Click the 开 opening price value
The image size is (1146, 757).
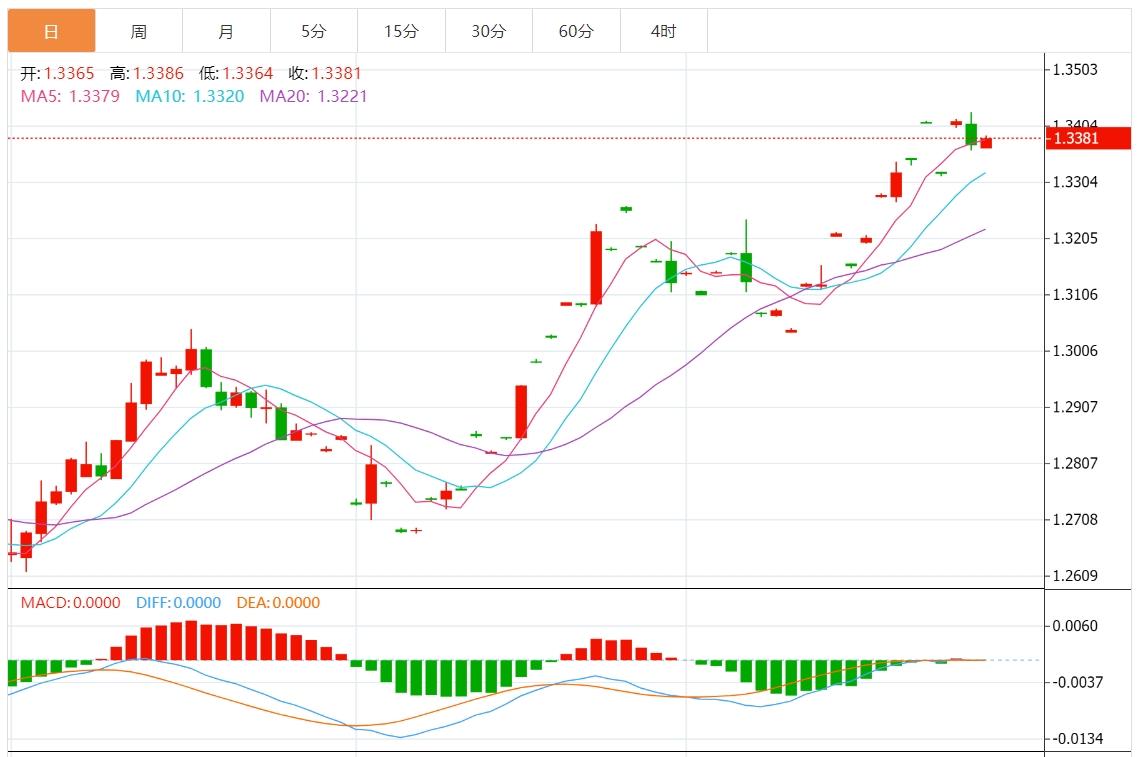69,73
